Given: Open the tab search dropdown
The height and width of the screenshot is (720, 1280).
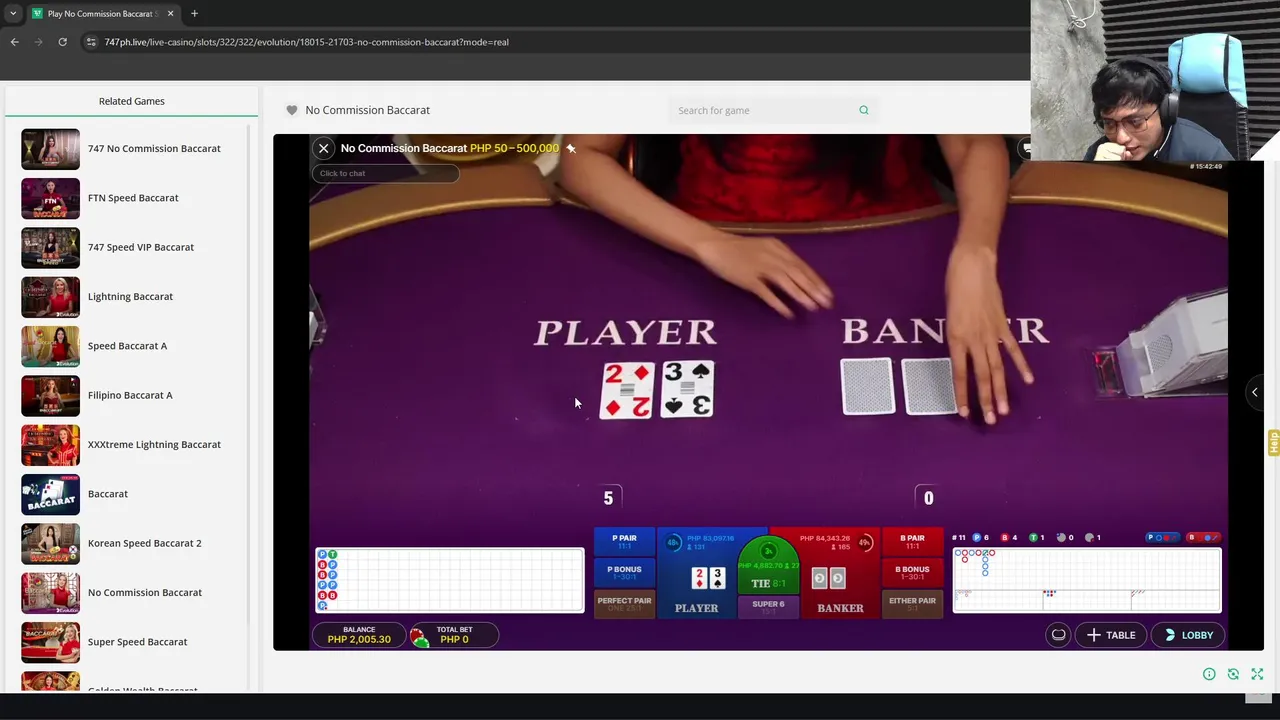Looking at the screenshot, I should click(13, 14).
